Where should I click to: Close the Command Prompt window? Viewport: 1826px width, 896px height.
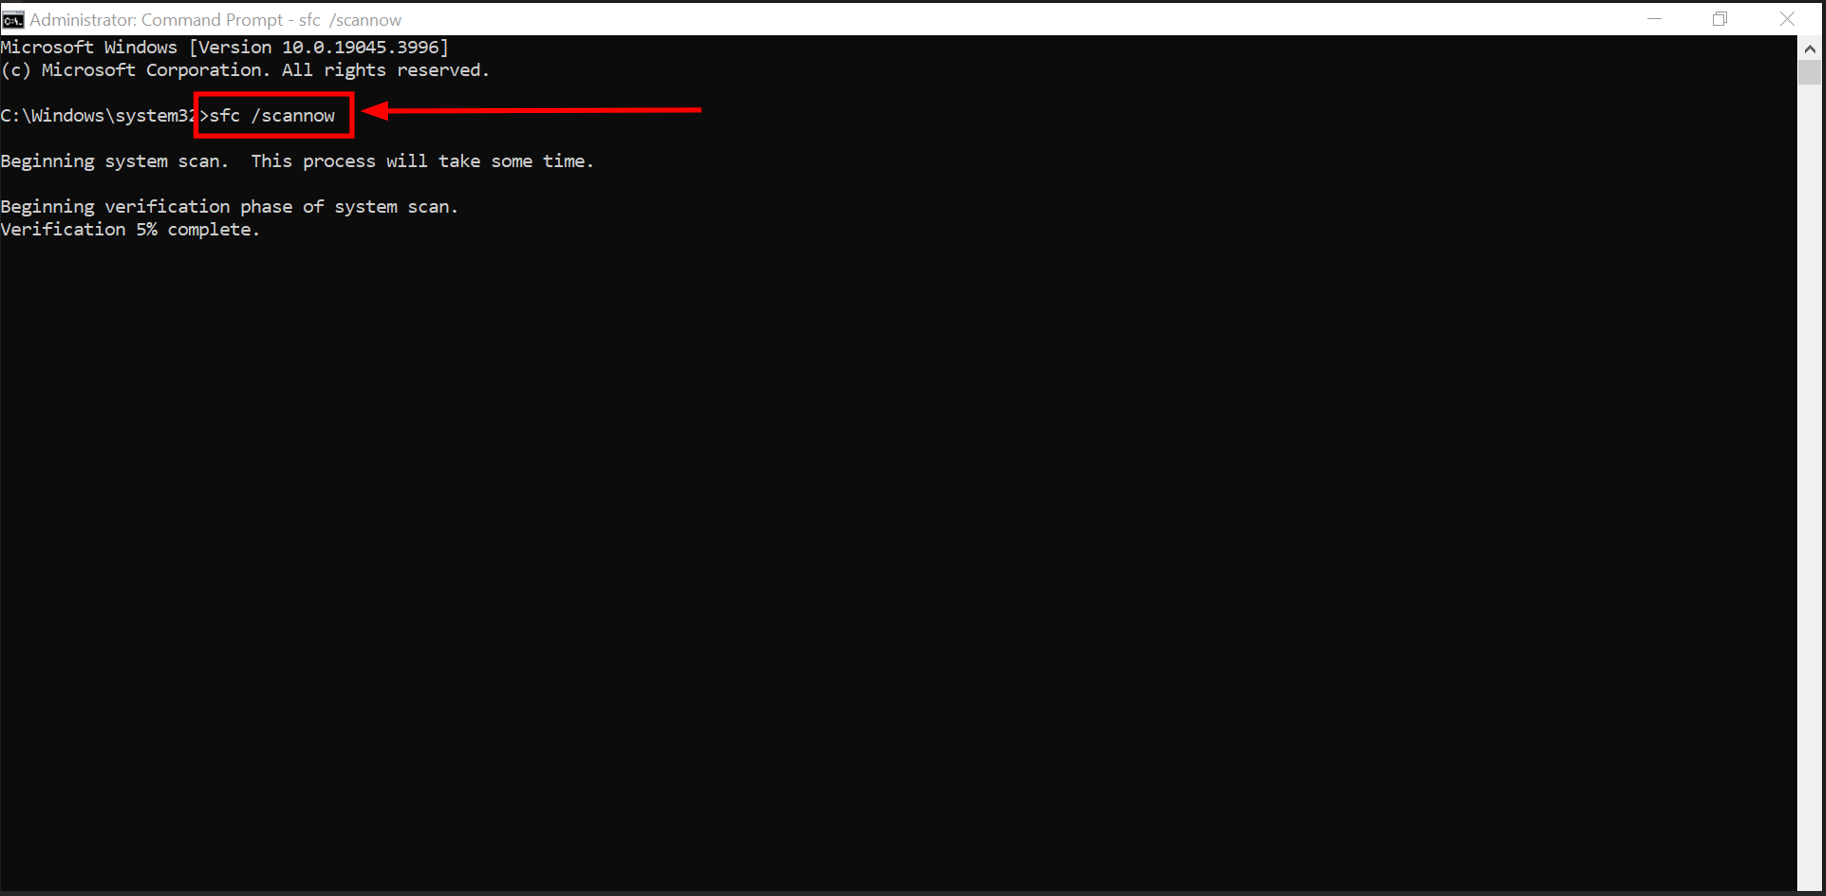1787,19
